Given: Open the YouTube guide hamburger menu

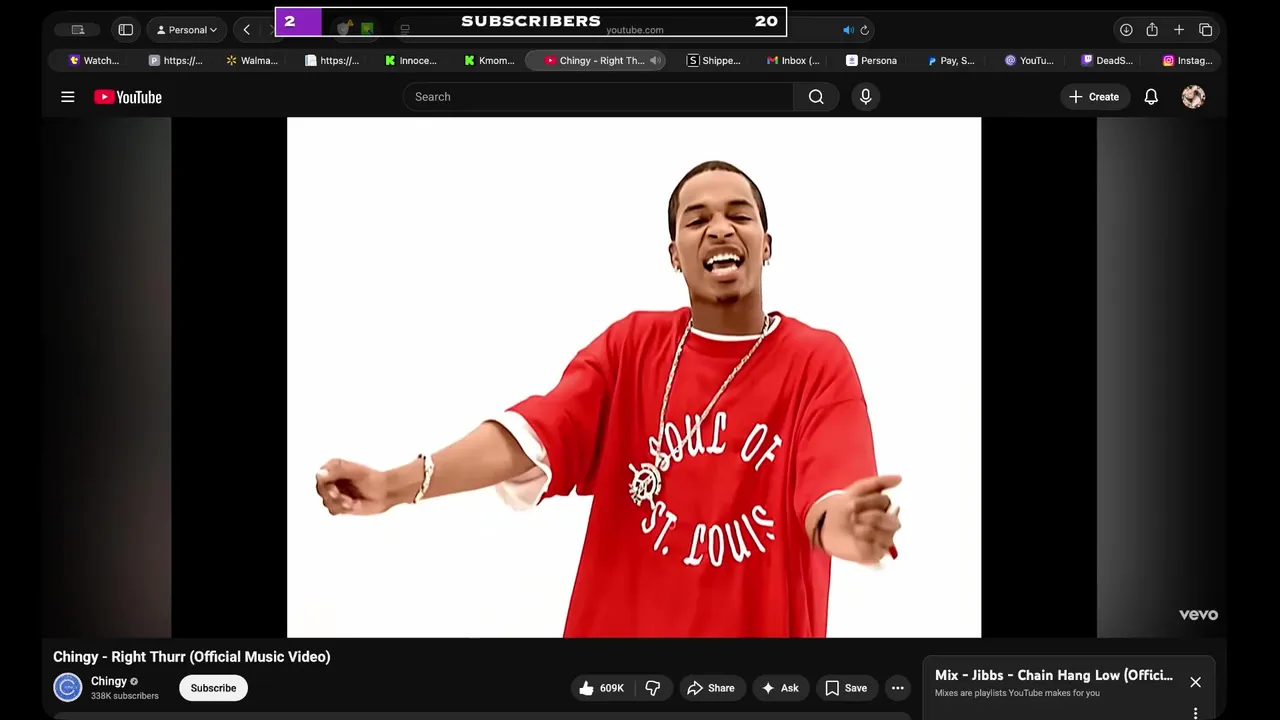Looking at the screenshot, I should (x=68, y=97).
